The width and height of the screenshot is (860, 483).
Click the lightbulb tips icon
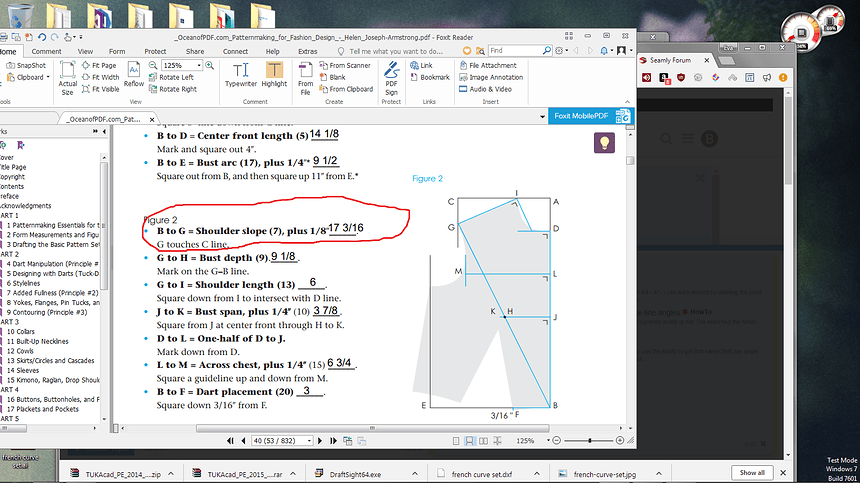tap(604, 143)
